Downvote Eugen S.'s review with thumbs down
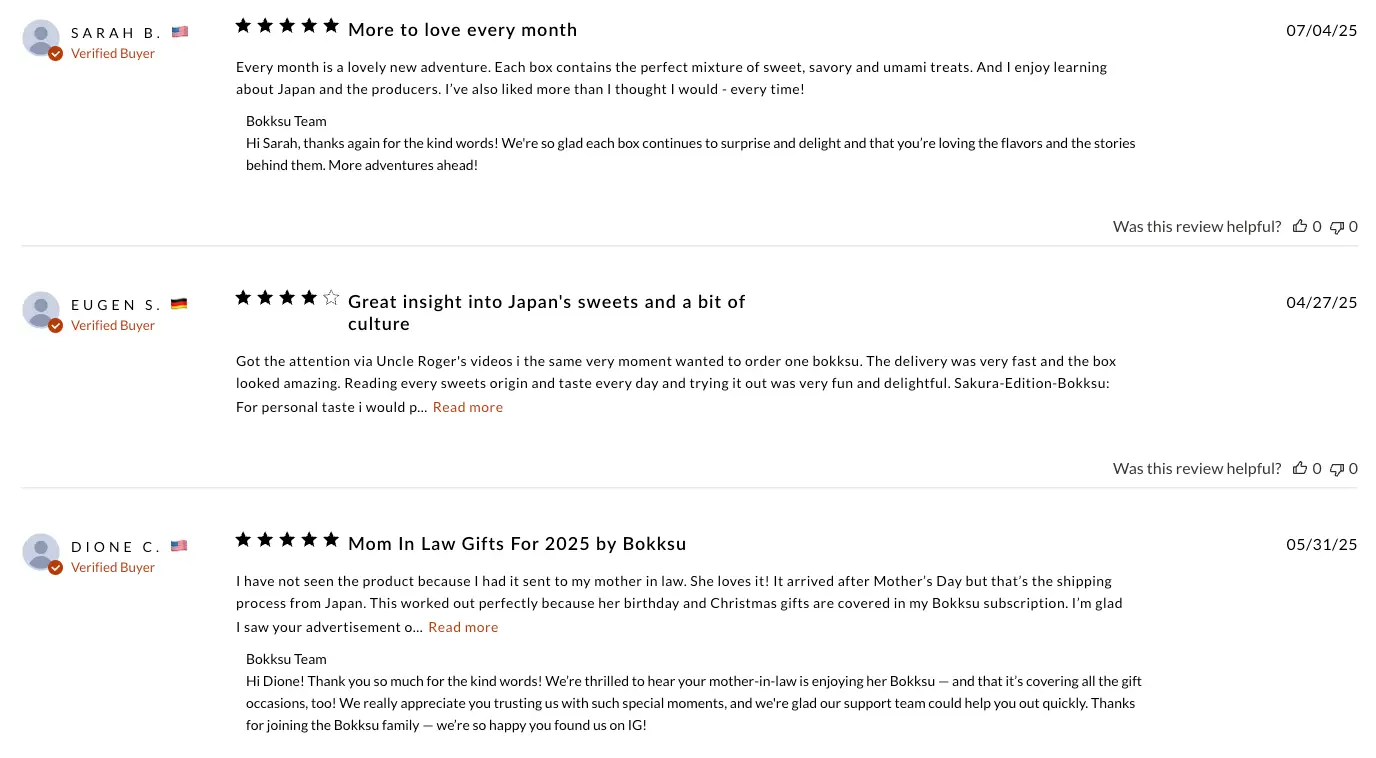The image size is (1376, 758). 1337,469
